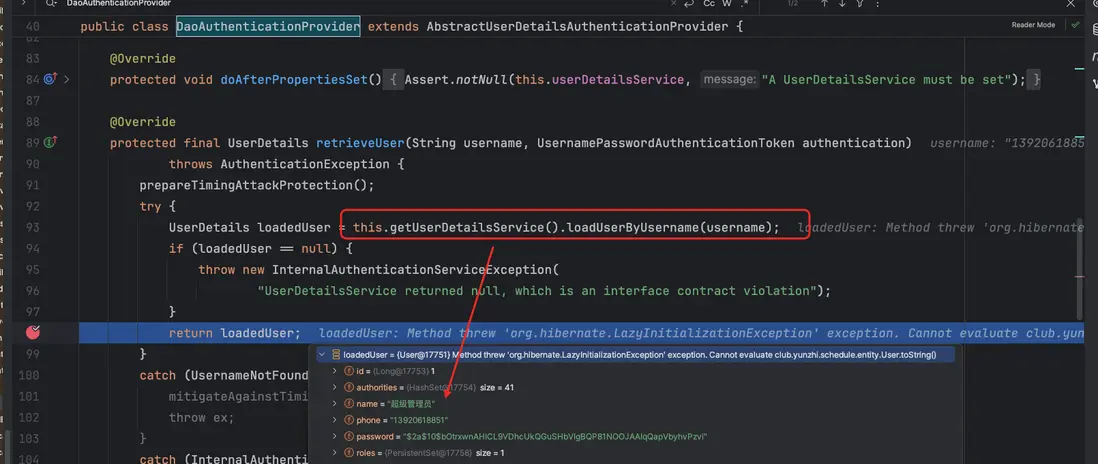The height and width of the screenshot is (464, 1098).
Task: Click the highlighted DaoAuthenticationProvider class name
Action: tap(268, 27)
